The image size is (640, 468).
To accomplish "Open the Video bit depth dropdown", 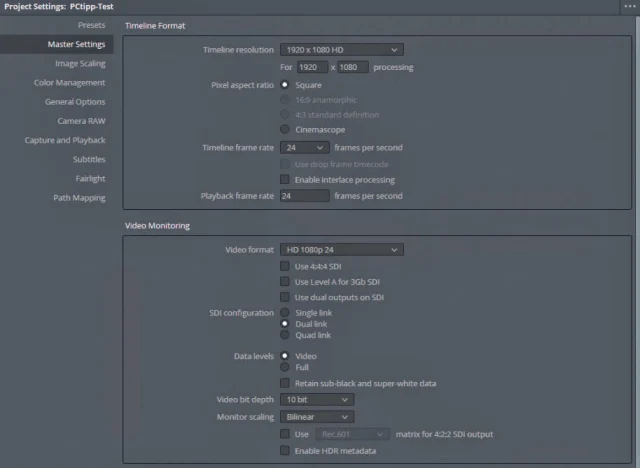I will pyautogui.click(x=316, y=400).
